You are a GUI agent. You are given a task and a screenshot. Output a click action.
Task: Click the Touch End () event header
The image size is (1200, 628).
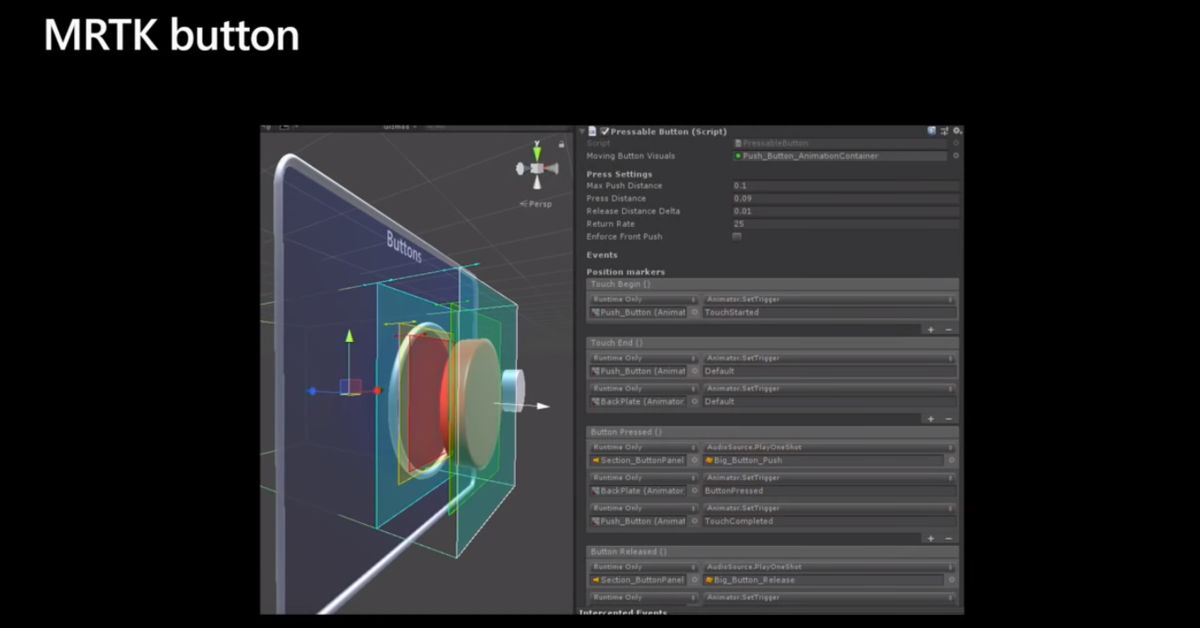coord(772,343)
